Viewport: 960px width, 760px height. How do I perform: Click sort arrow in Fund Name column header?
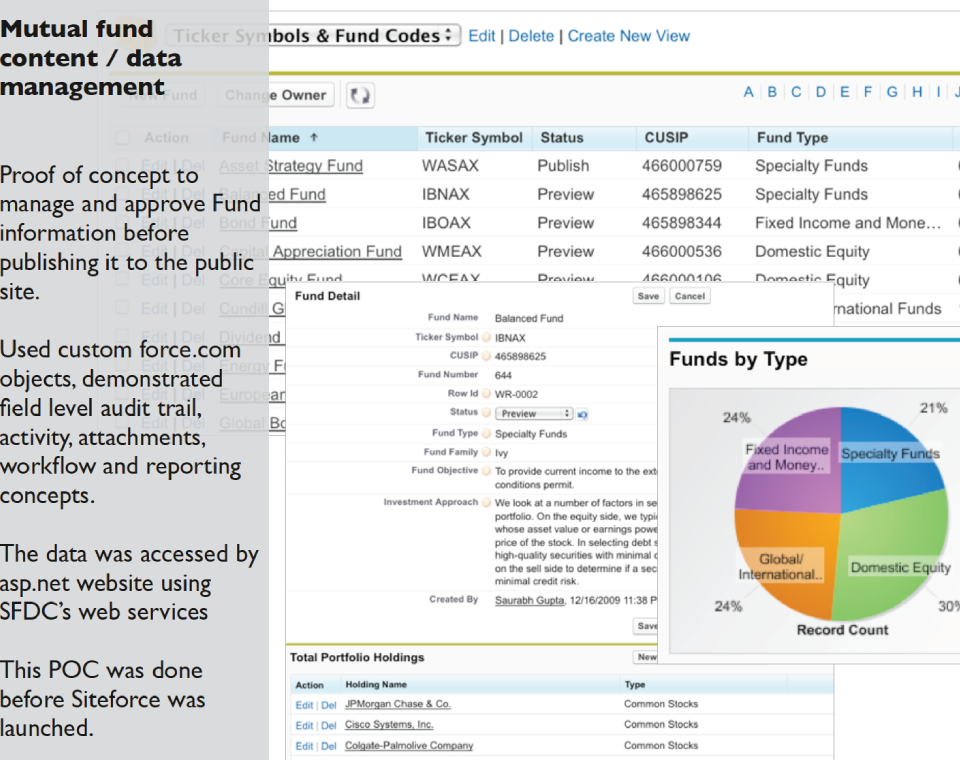pos(314,137)
